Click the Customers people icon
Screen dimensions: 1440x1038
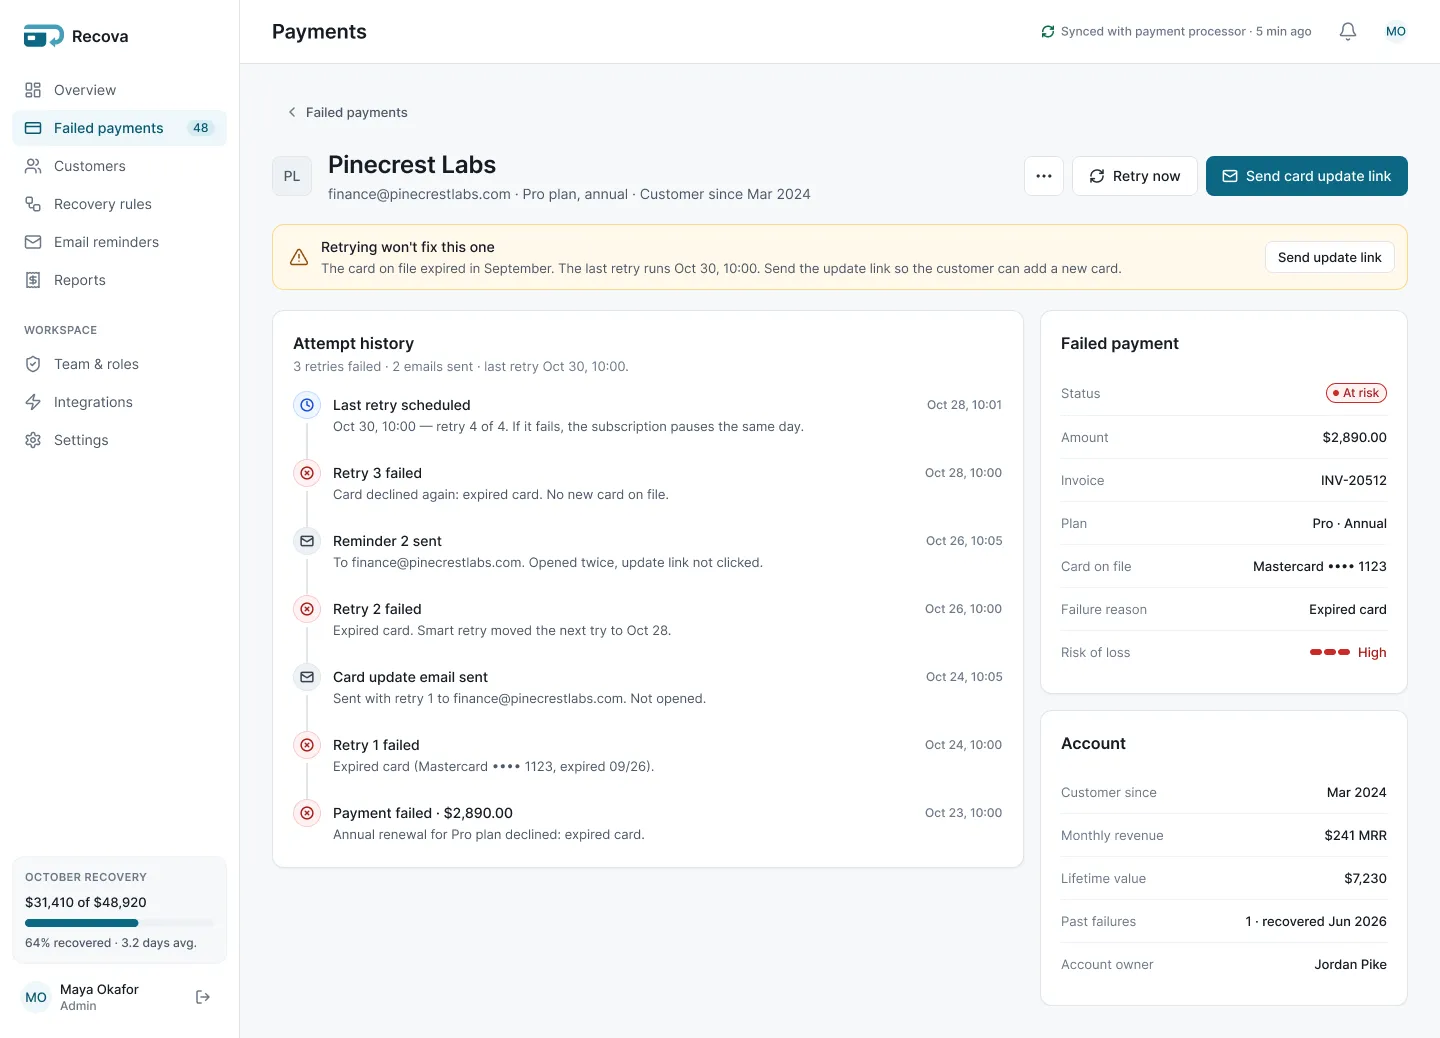33,166
